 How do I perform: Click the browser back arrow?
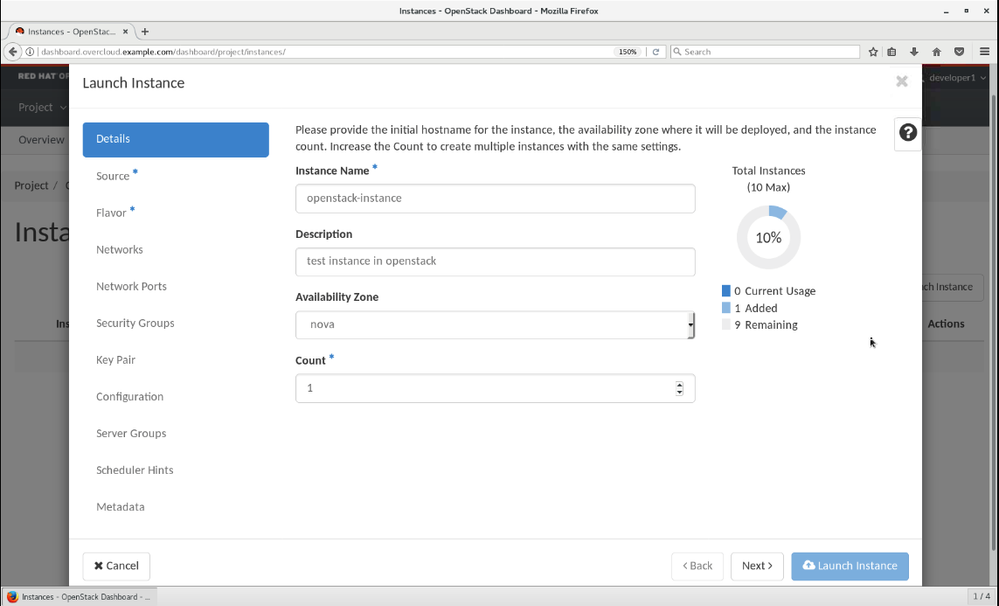[x=13, y=52]
